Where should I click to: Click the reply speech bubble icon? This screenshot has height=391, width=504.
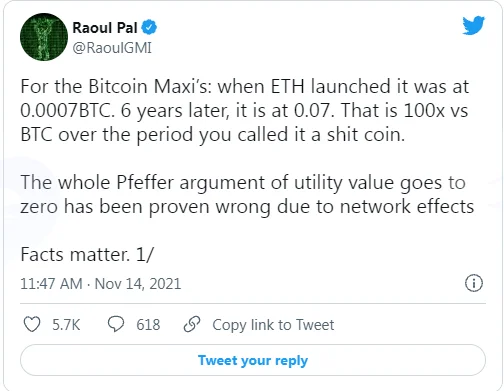116,324
